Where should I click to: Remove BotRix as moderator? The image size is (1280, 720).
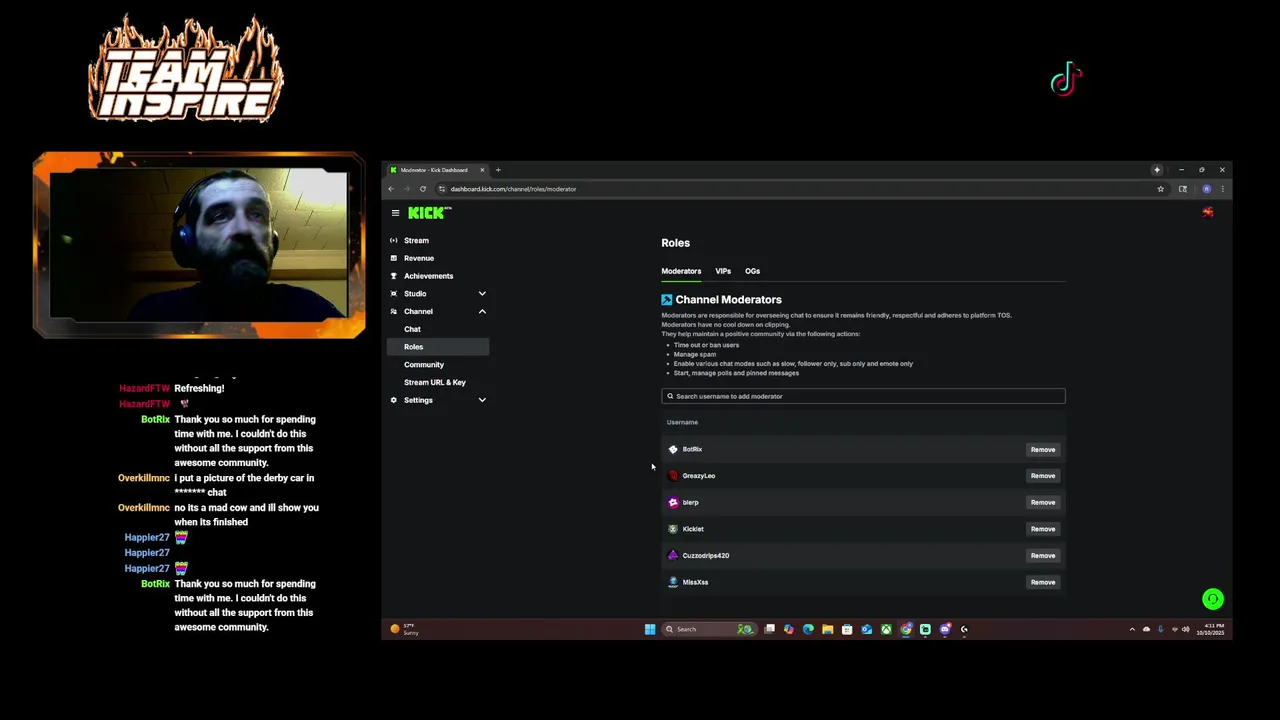pos(1043,449)
